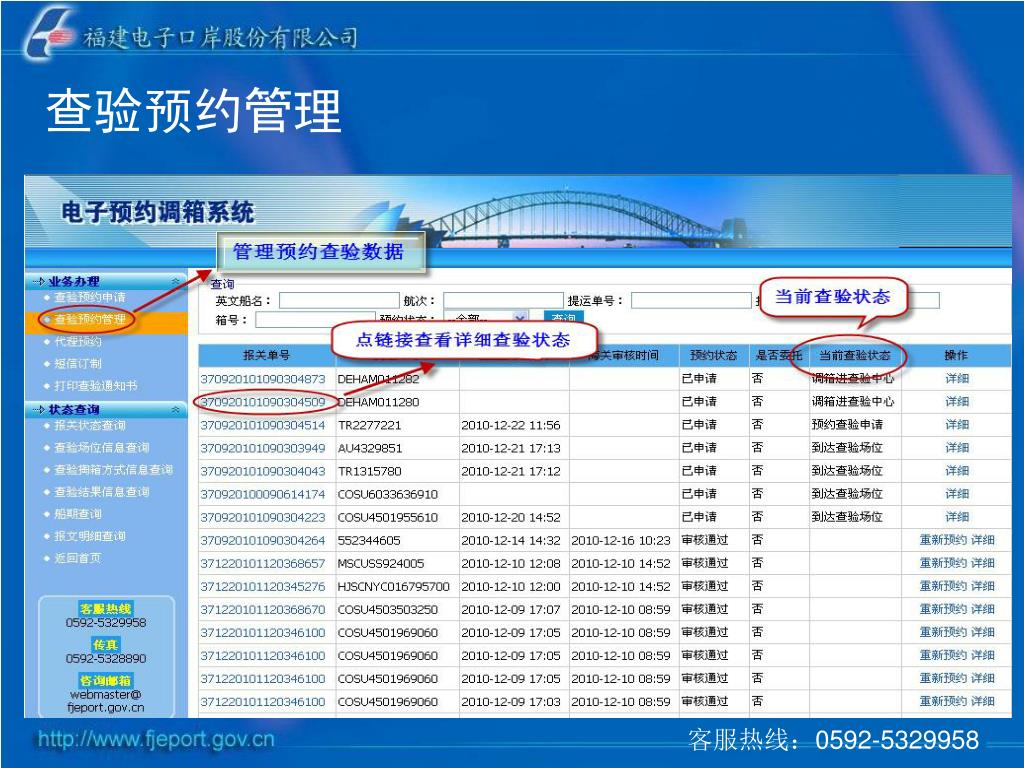Click 重新预约 for row COSU4503503250
This screenshot has width=1024, height=768.
[x=943, y=609]
